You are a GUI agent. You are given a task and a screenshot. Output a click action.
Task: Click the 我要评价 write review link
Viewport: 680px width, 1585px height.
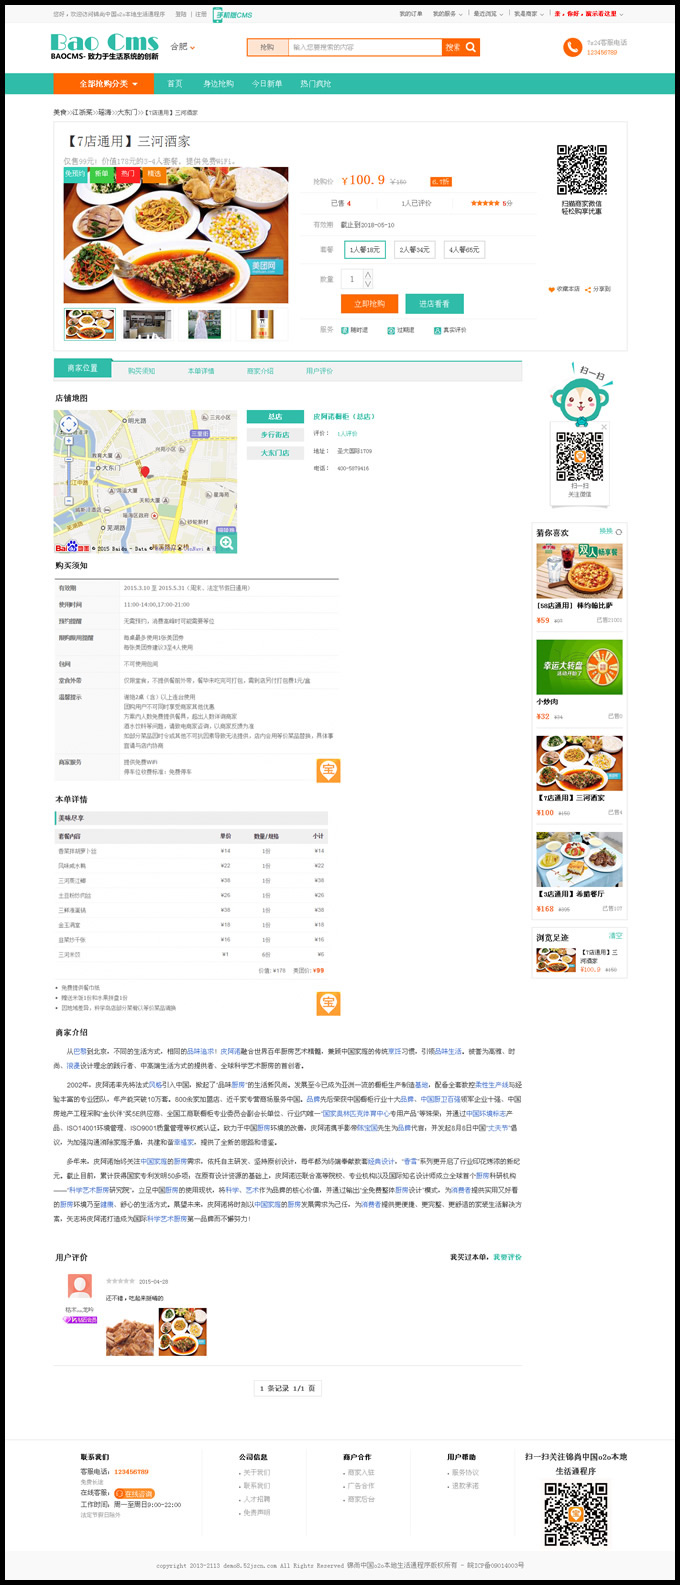click(x=507, y=1257)
